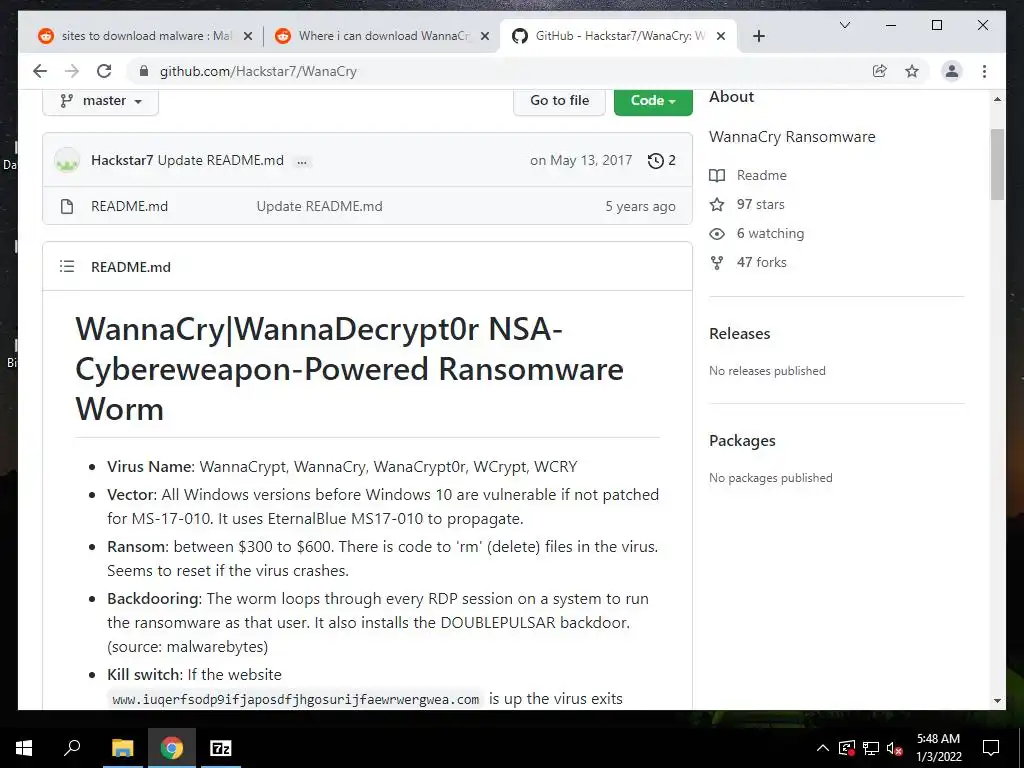This screenshot has width=1024, height=768.
Task: Open 7-Zip from taskbar
Action: click(220, 748)
